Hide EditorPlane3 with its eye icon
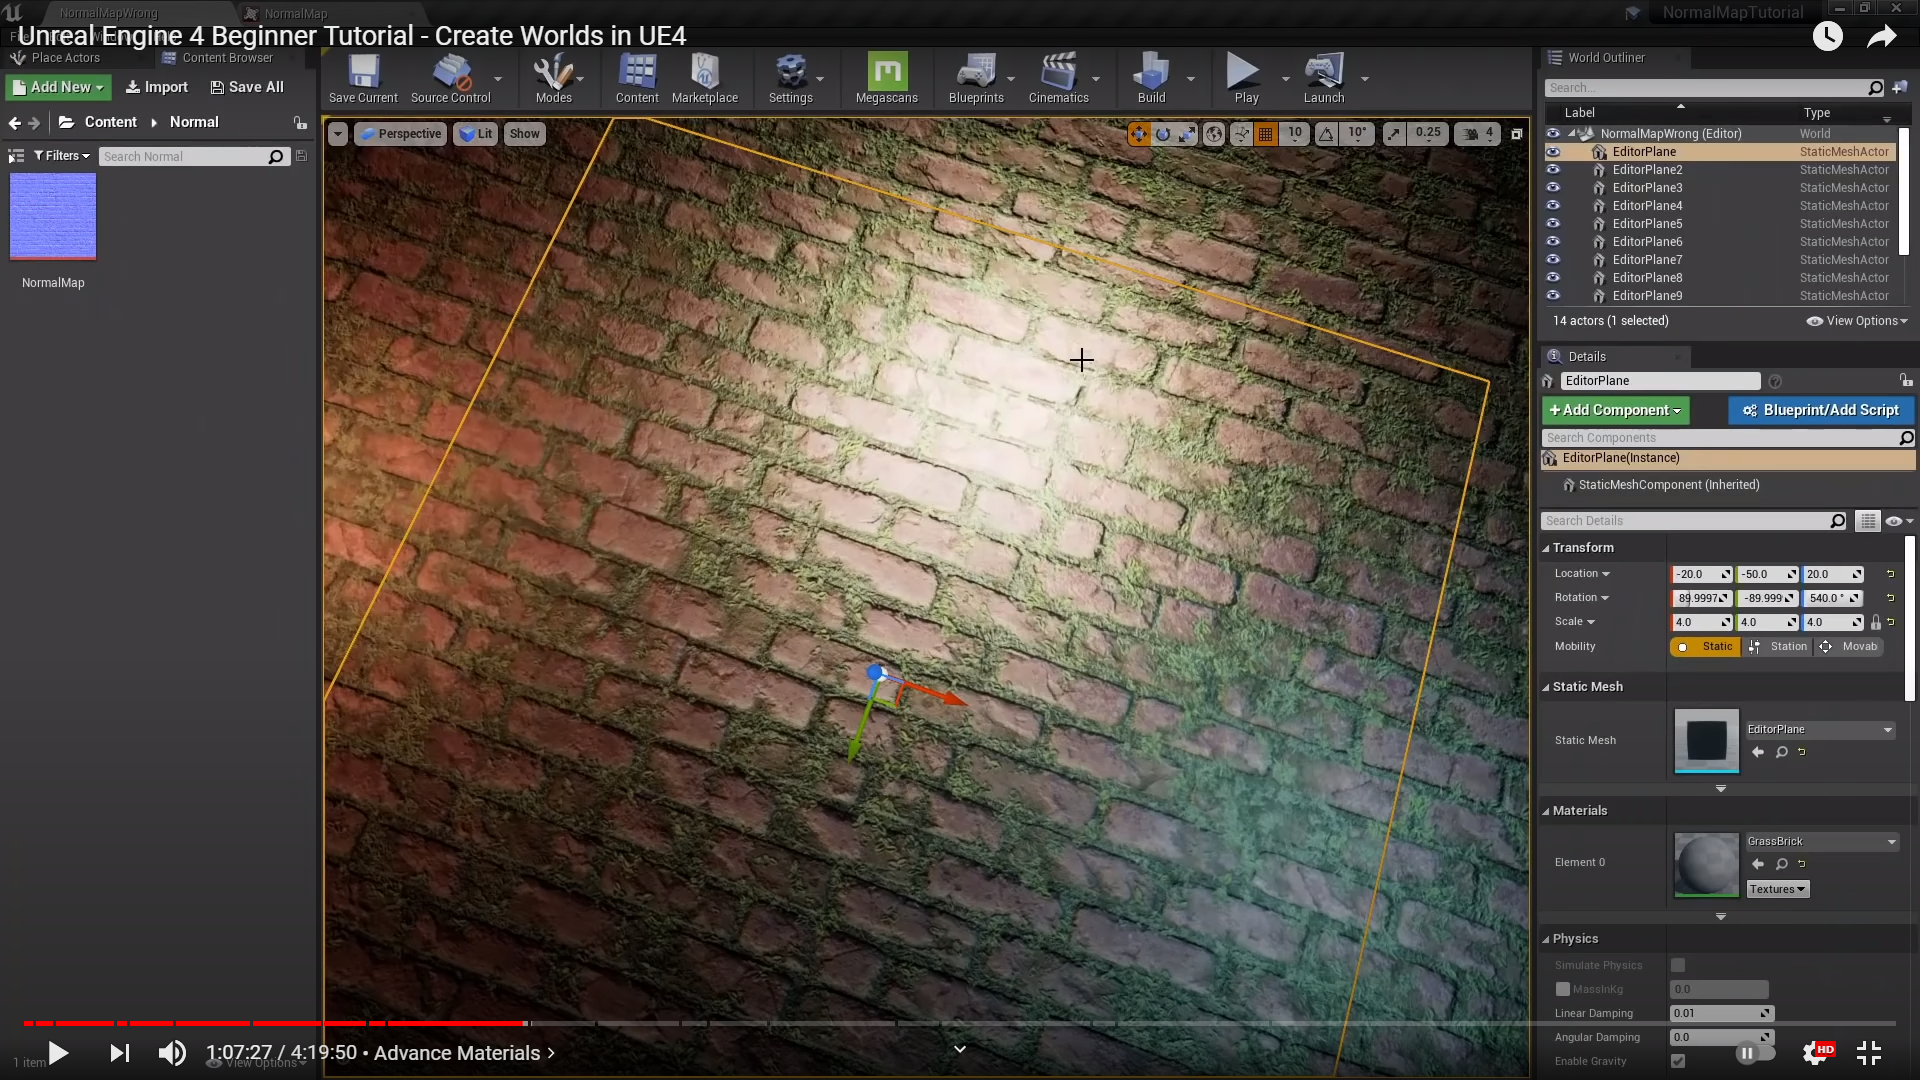This screenshot has height=1080, width=1920. click(x=1553, y=188)
